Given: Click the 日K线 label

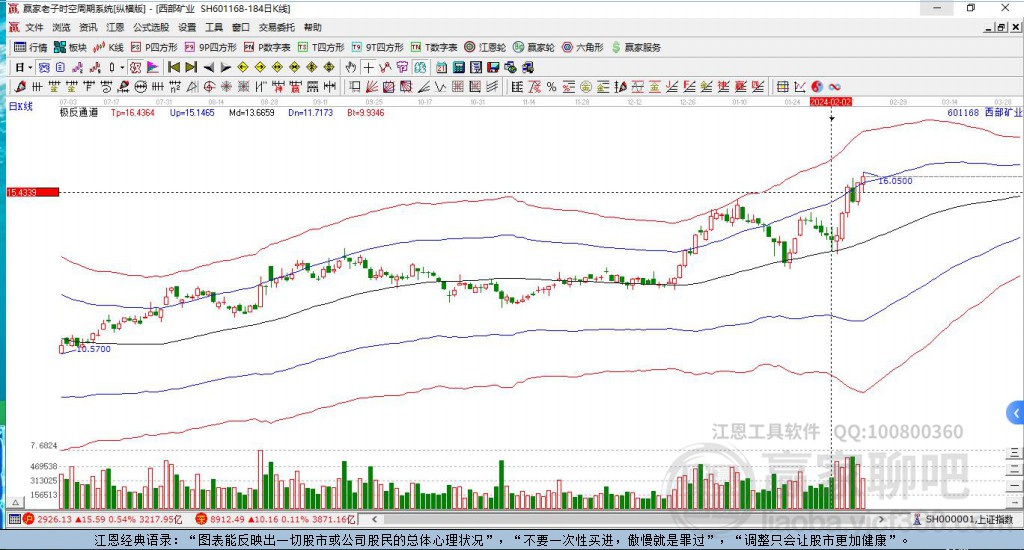Looking at the screenshot, I should pos(20,106).
